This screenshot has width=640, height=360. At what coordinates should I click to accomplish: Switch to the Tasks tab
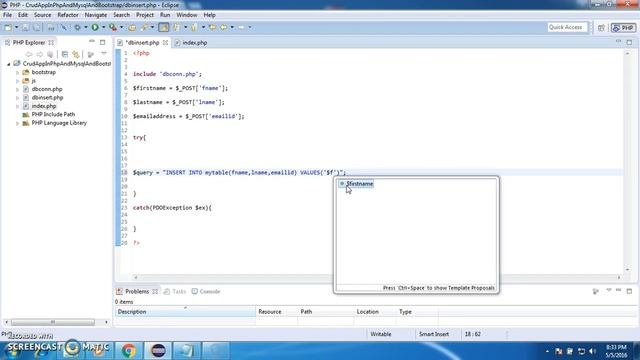click(175, 291)
